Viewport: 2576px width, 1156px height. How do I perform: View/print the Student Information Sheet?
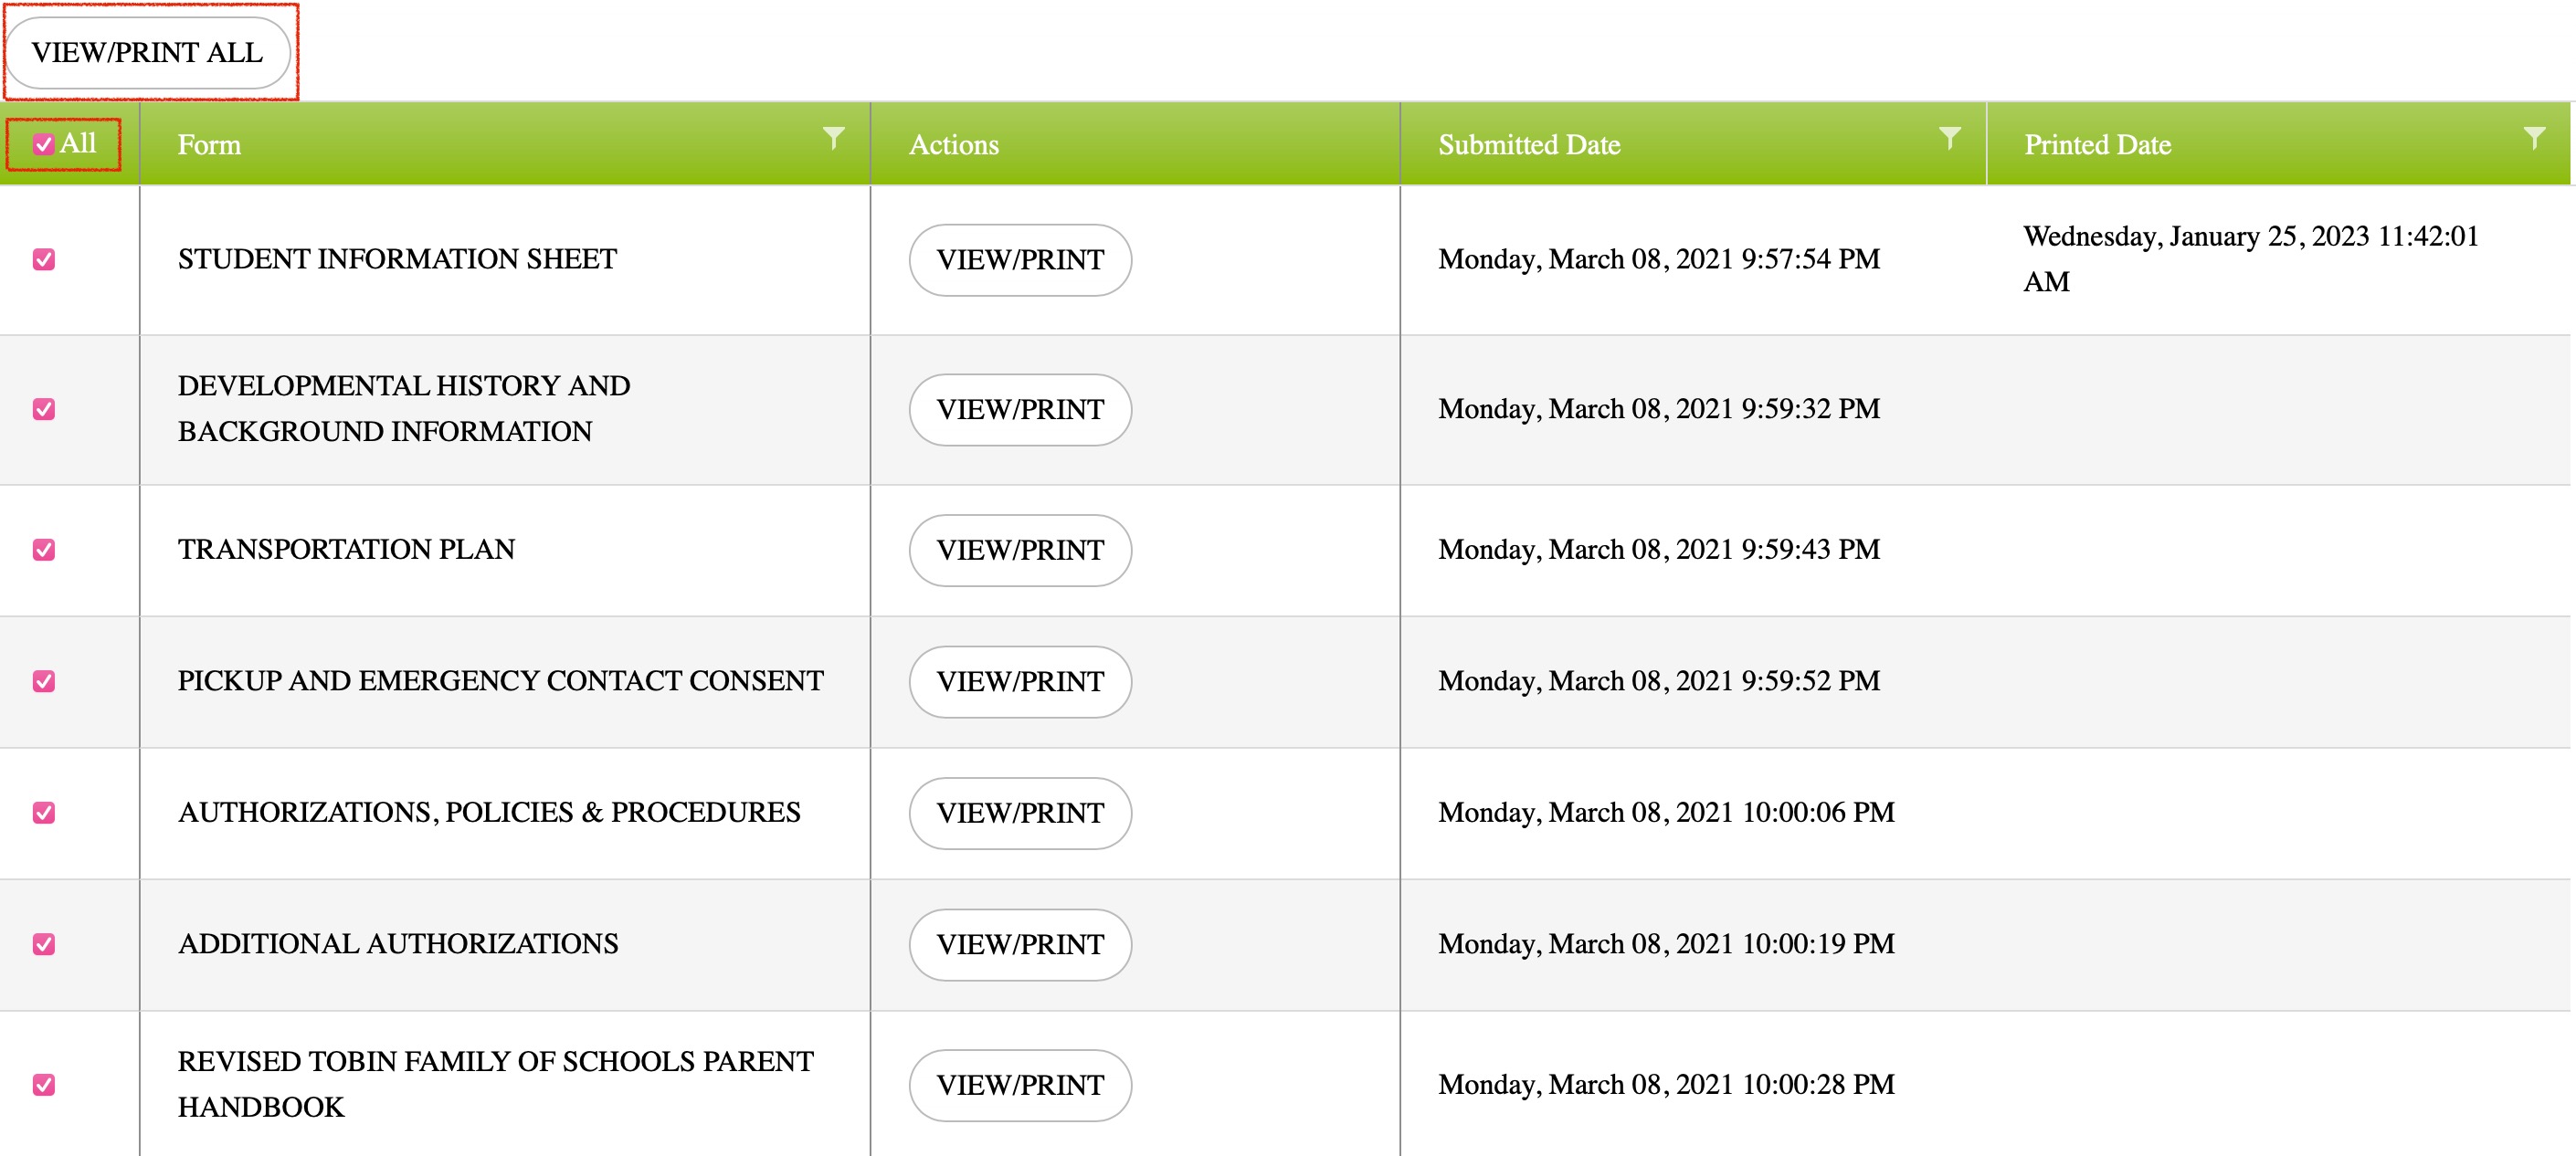point(1020,260)
